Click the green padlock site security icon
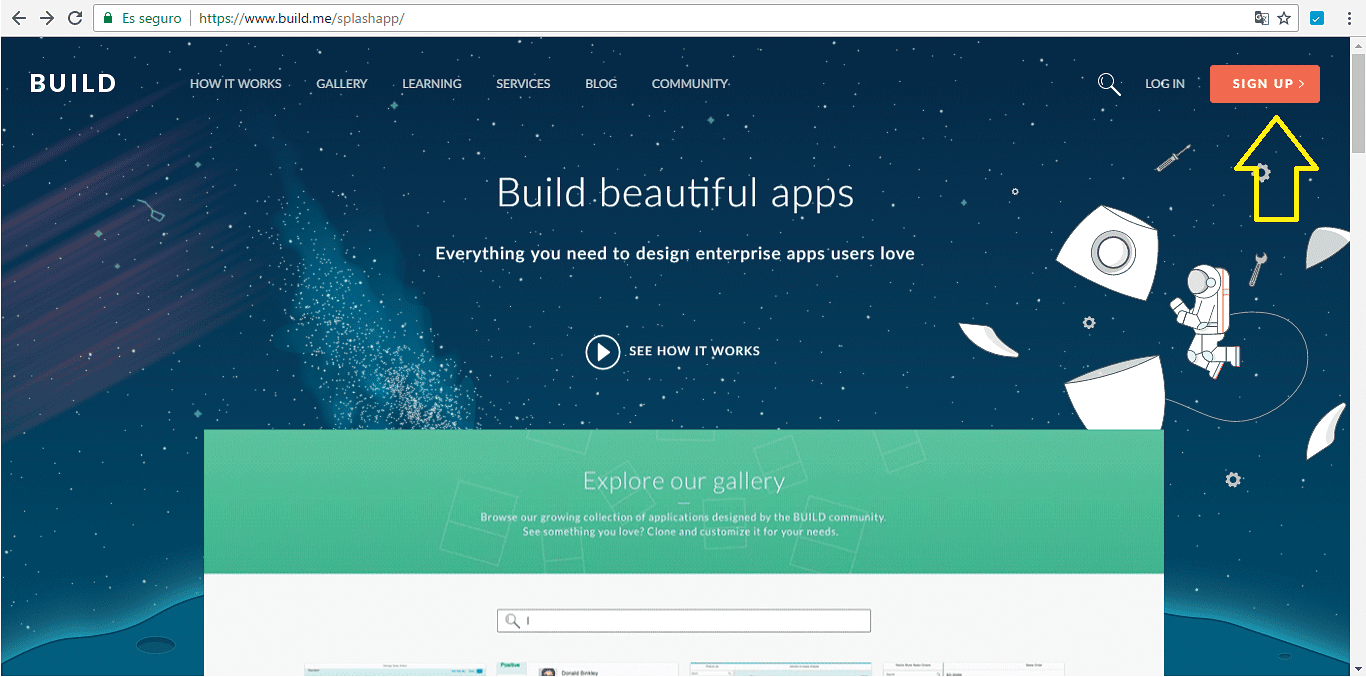This screenshot has height=677, width=1366. point(108,18)
